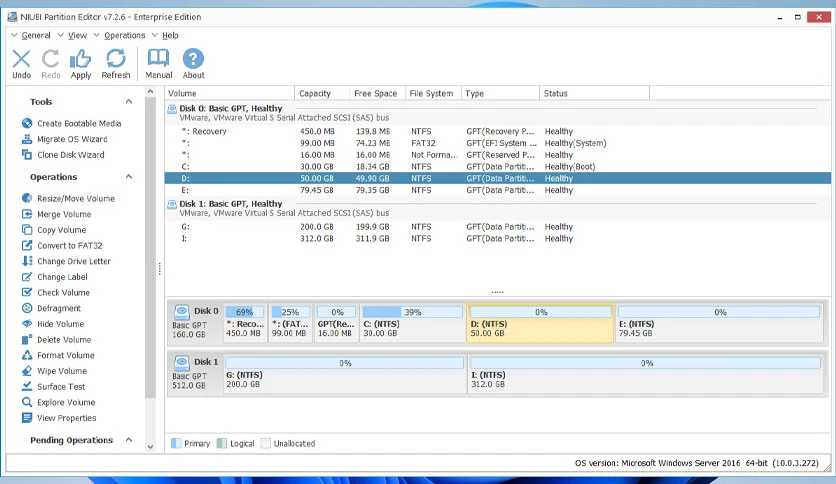Open the Clone Disk Wizard
Viewport: 836px width, 484px height.
(63, 155)
